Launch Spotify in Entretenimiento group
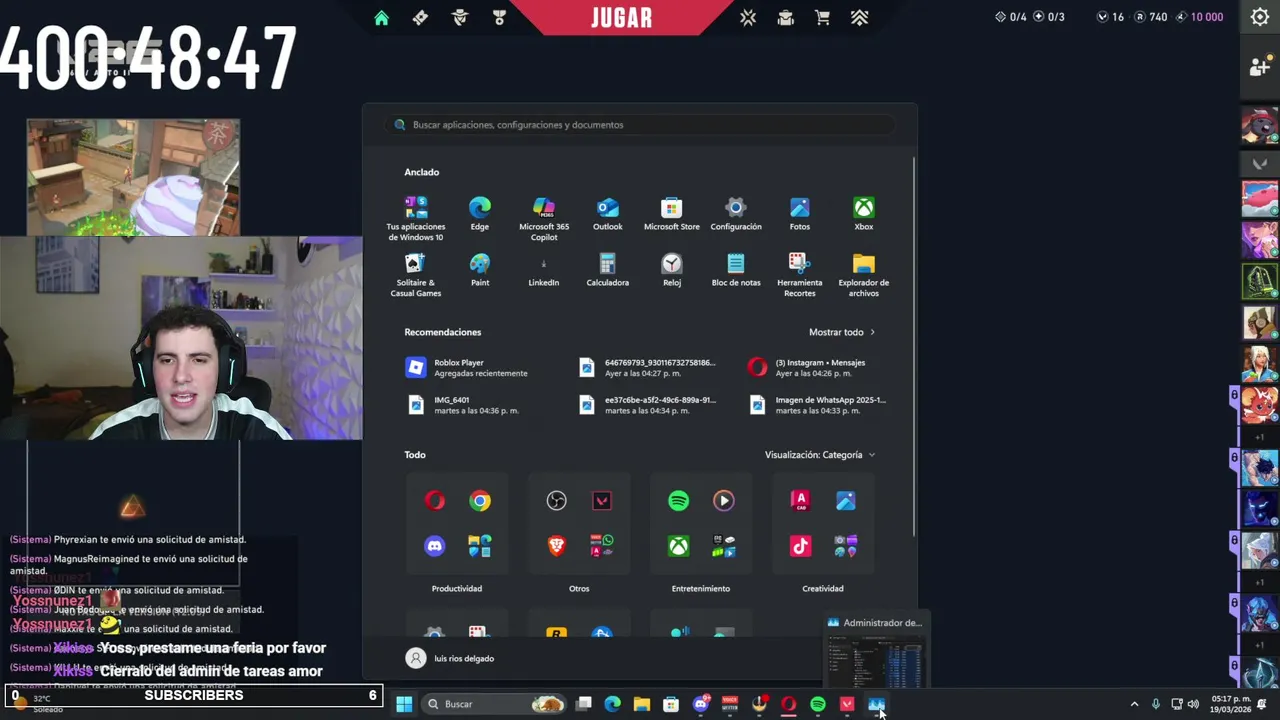1280x720 pixels. (x=678, y=501)
